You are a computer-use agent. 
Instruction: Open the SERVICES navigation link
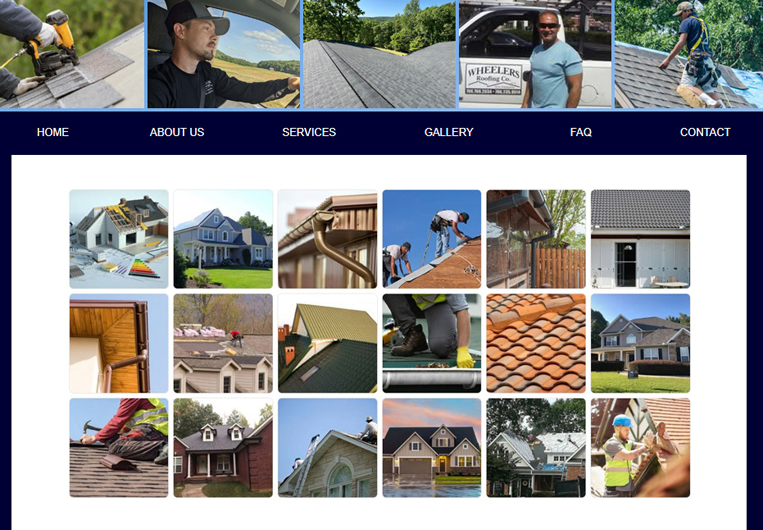tap(309, 132)
